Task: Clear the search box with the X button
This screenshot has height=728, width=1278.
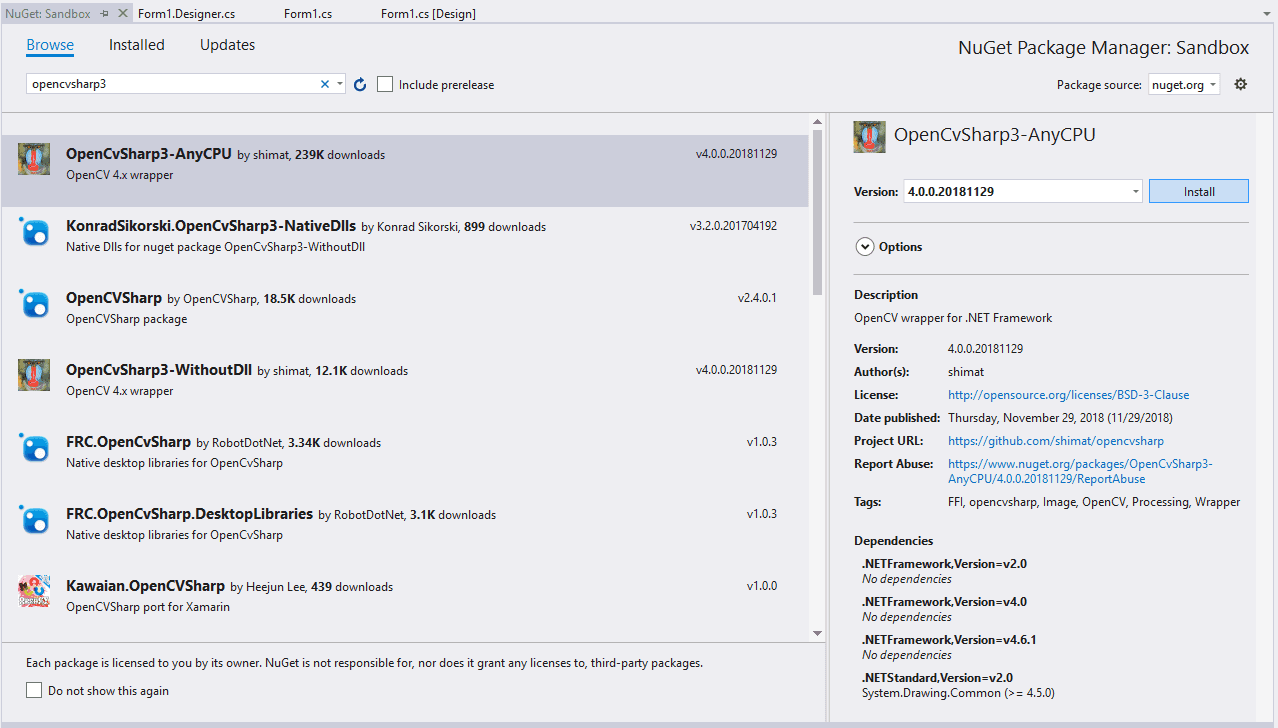Action: (x=324, y=84)
